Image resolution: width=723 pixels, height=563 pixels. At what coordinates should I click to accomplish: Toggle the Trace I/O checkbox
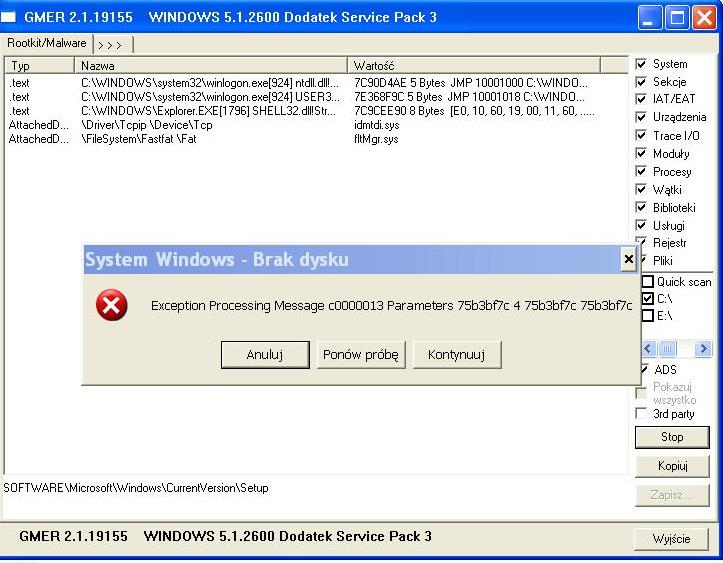tap(641, 135)
